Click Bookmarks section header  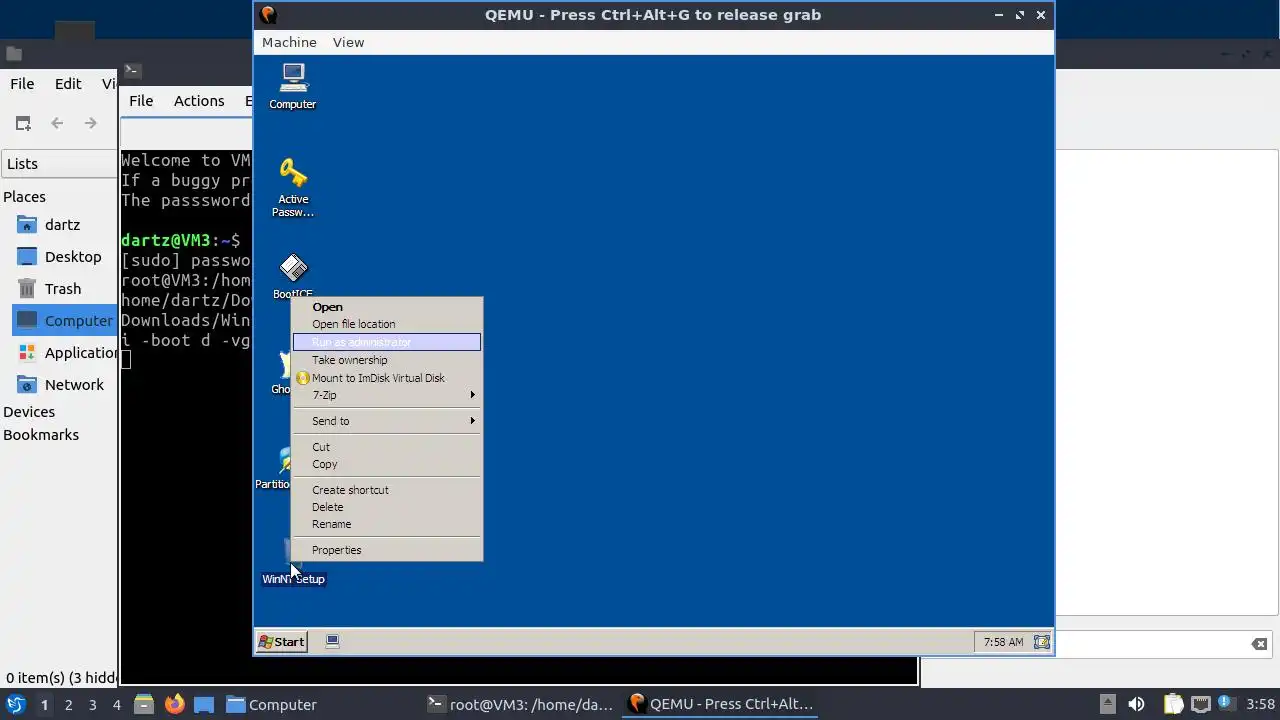[41, 435]
